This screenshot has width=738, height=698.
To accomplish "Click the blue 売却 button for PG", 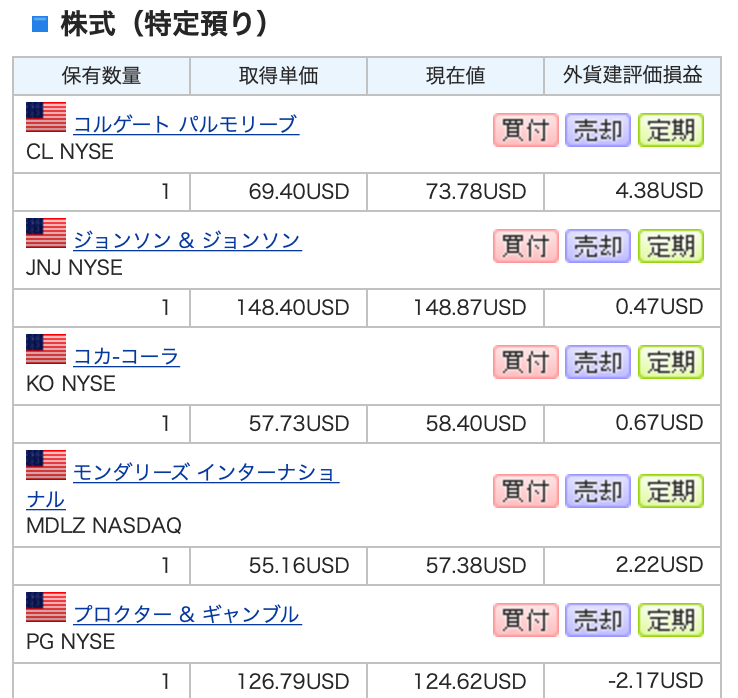I will tap(598, 620).
